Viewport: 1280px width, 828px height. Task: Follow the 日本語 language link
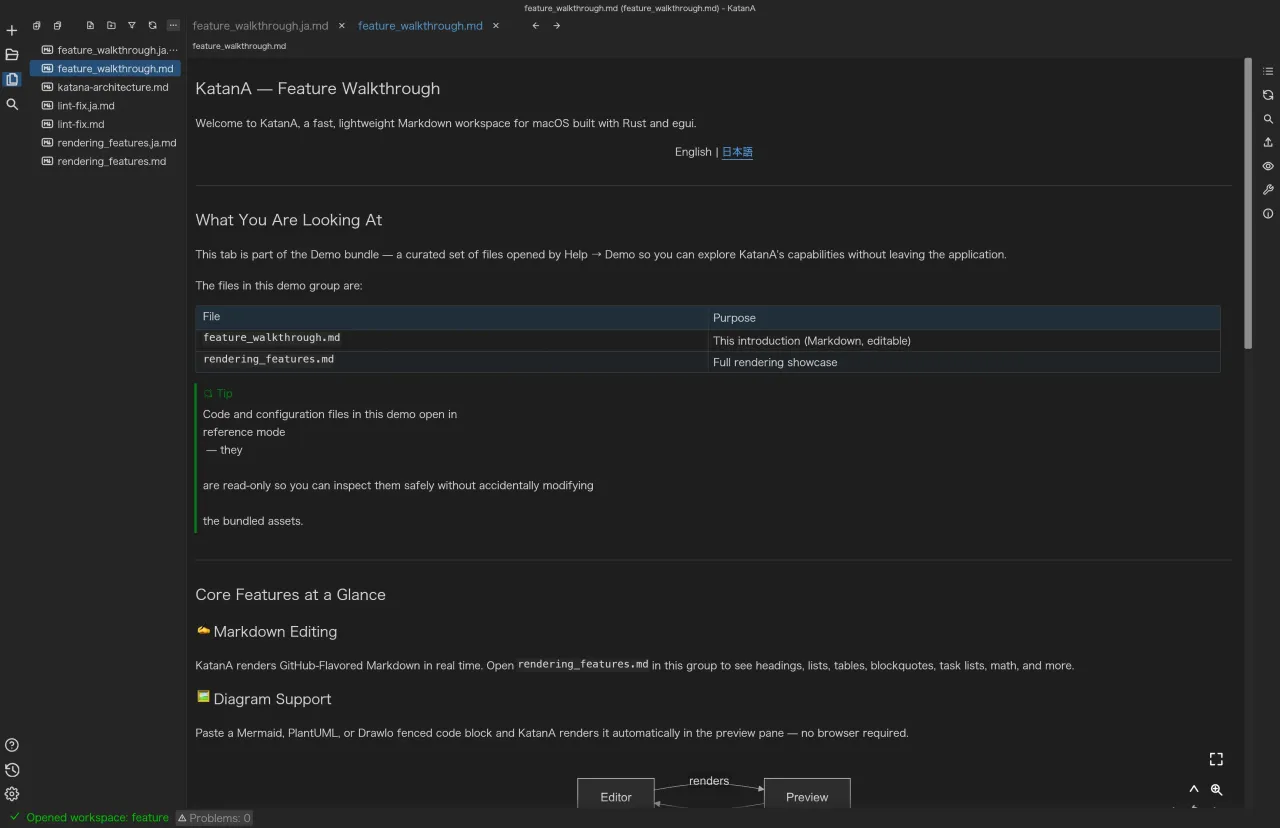(x=737, y=152)
